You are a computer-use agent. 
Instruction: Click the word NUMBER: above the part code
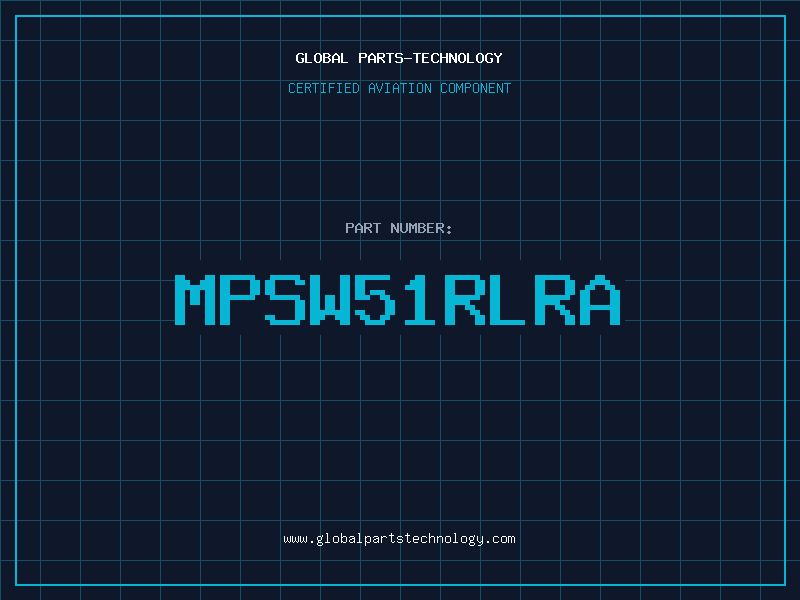421,228
